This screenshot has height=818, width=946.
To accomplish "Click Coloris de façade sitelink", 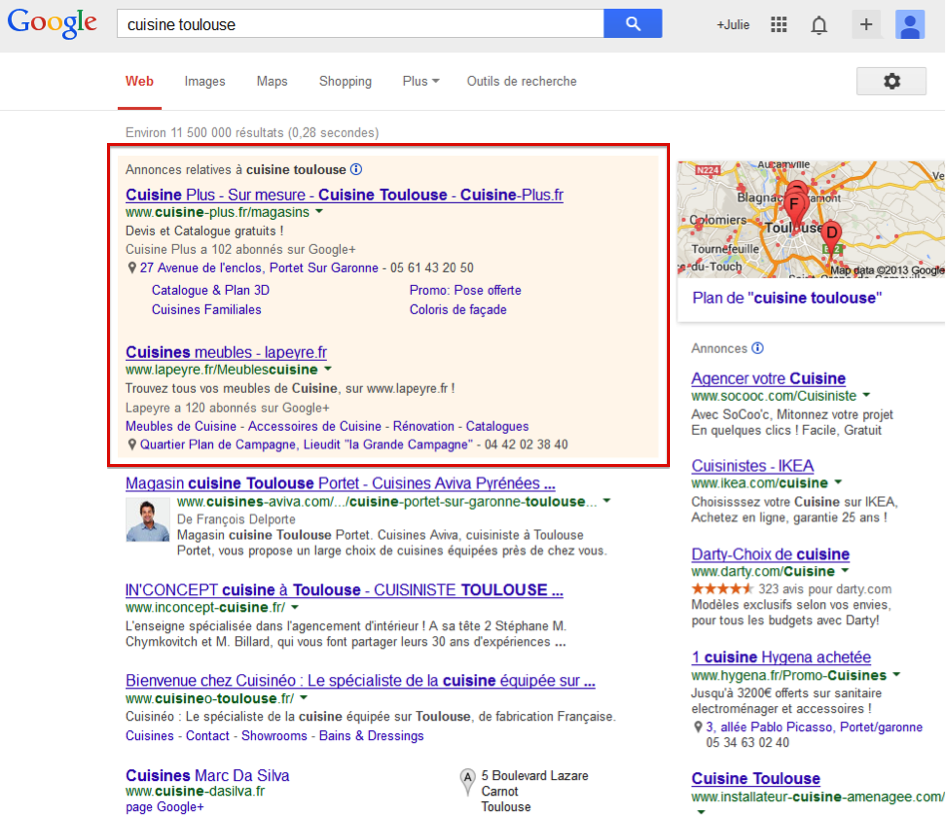I will [x=458, y=309].
